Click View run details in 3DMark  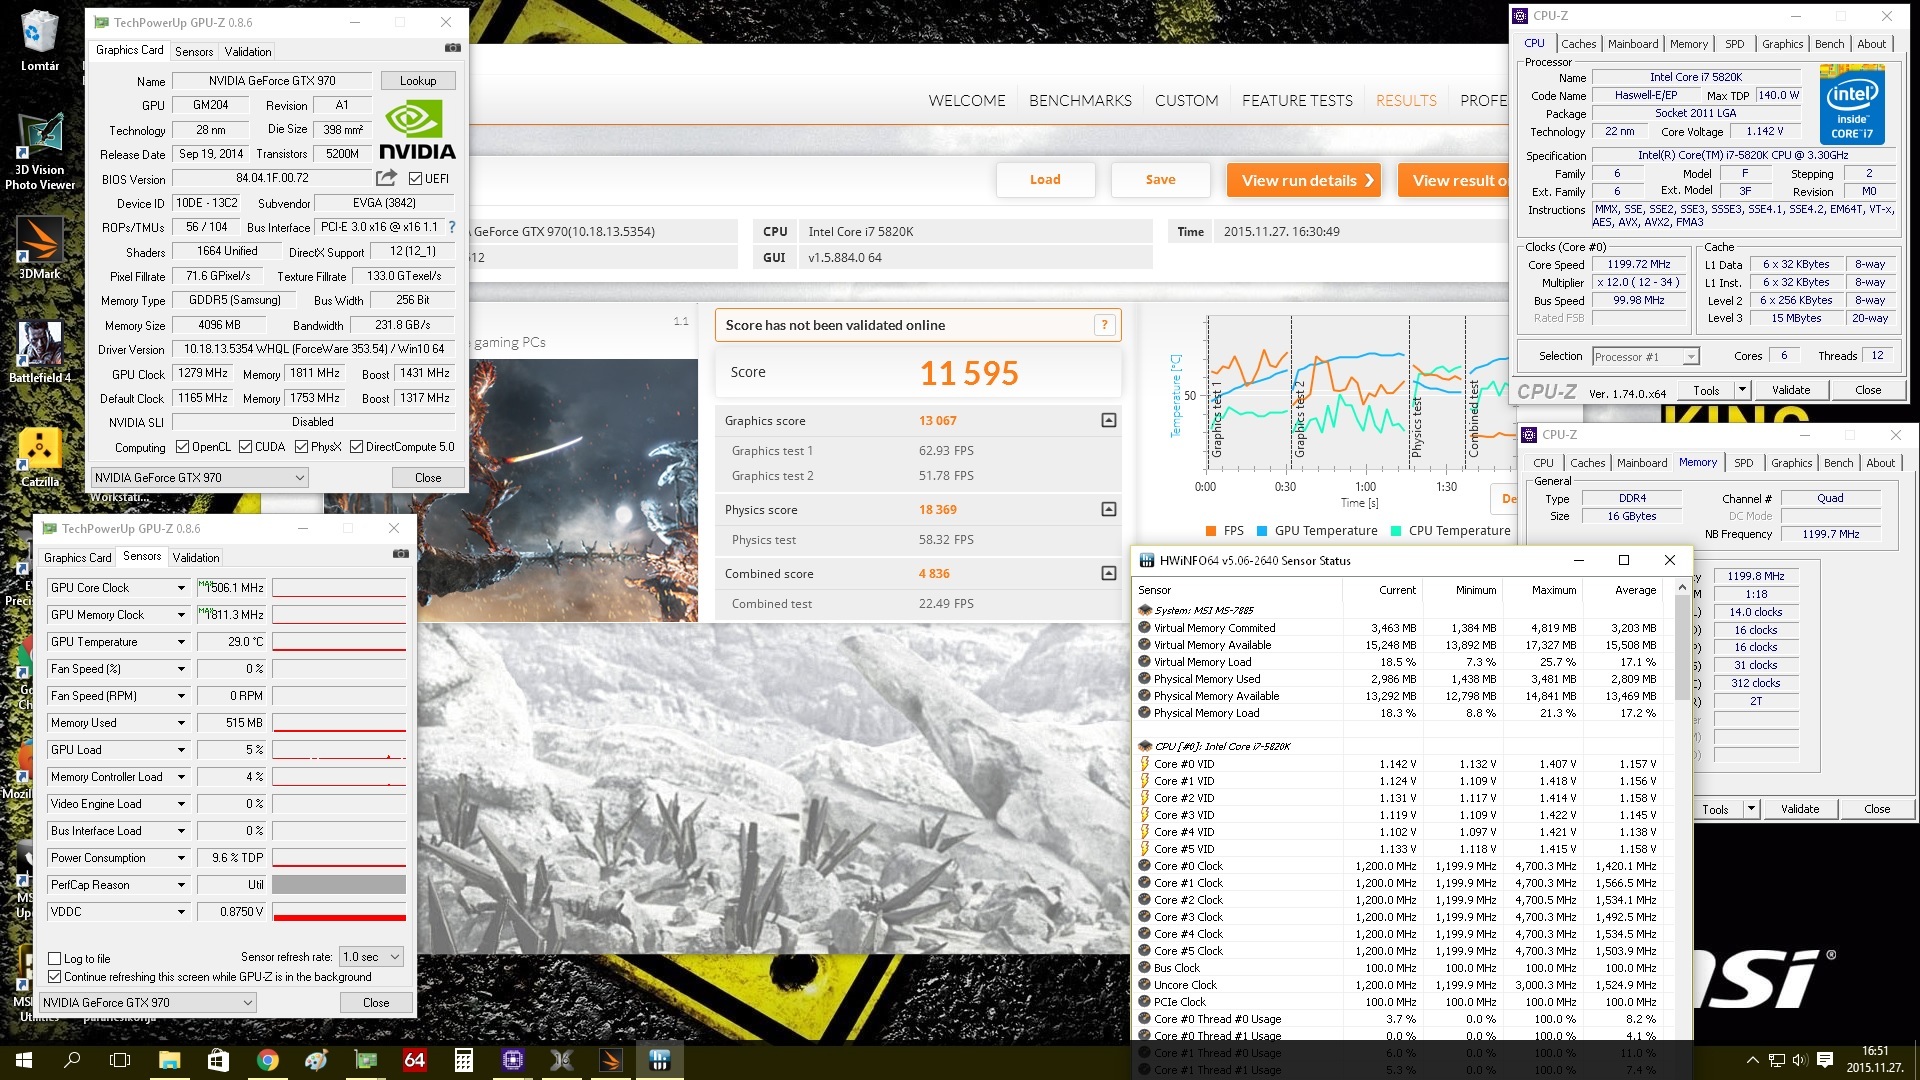1303,180
